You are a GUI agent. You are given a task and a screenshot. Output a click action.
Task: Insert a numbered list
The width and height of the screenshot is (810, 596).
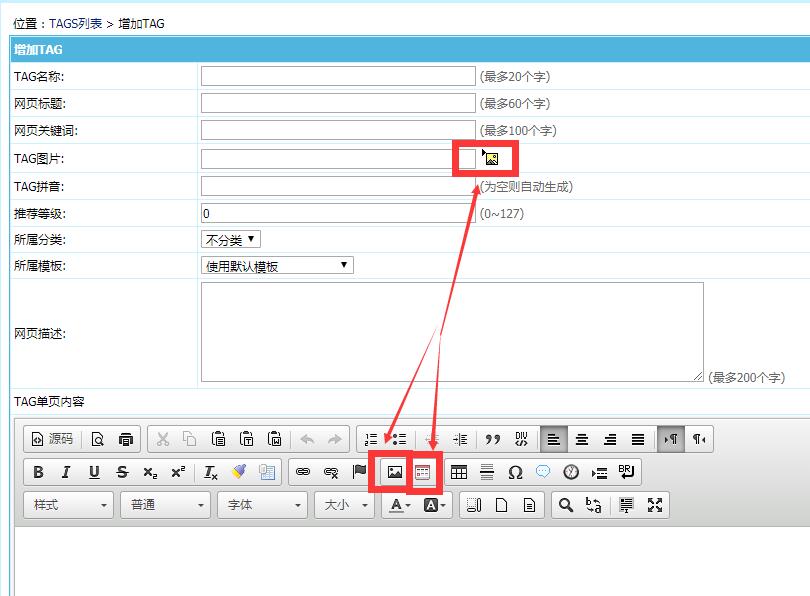coord(371,439)
